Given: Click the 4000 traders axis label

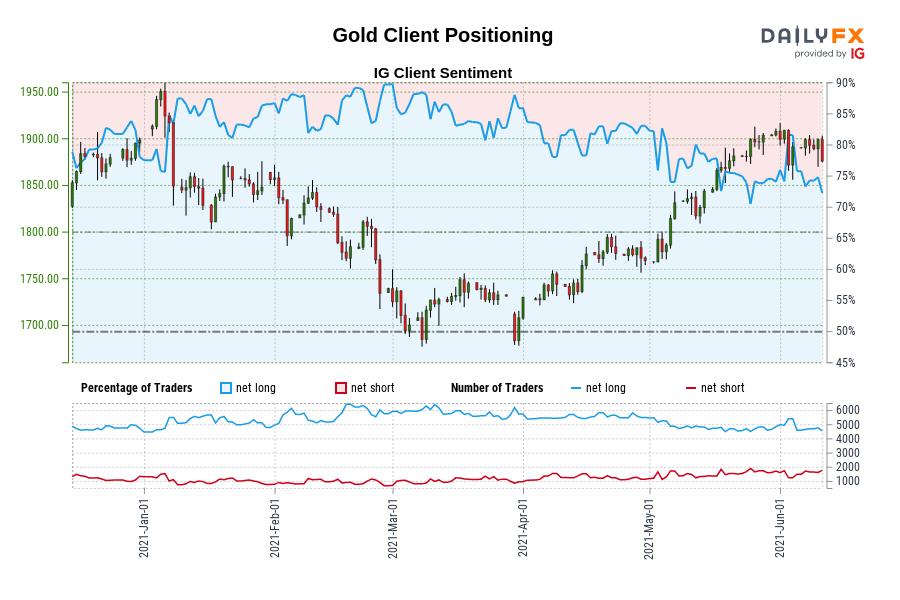Looking at the screenshot, I should tap(848, 439).
